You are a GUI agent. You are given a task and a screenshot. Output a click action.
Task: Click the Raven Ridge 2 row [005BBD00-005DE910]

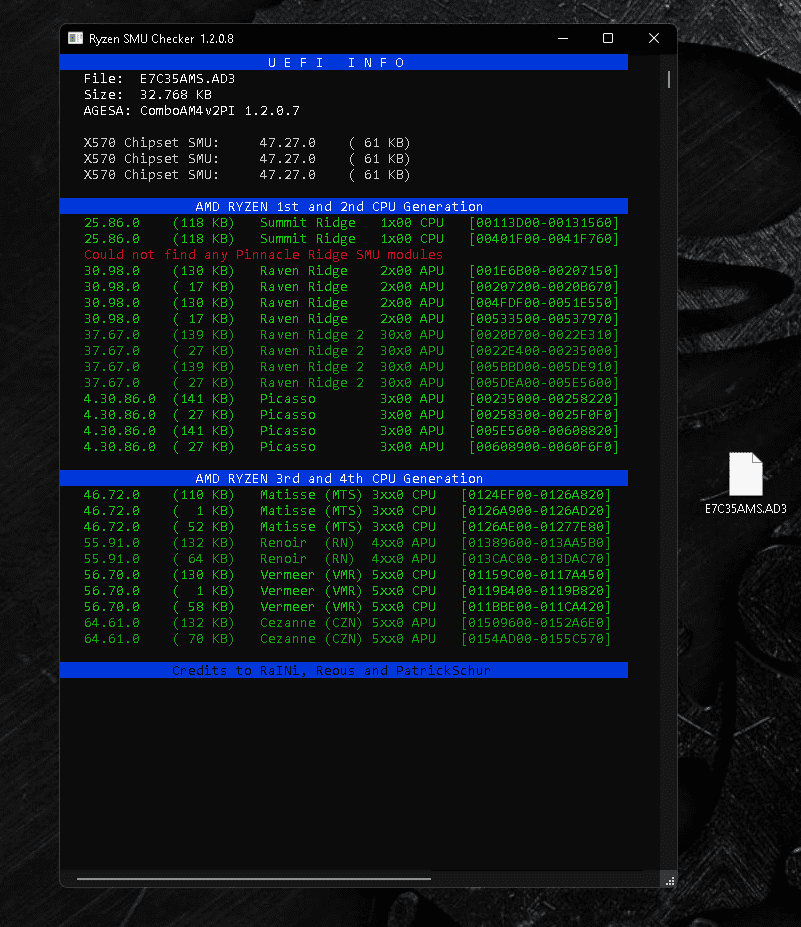[351, 366]
